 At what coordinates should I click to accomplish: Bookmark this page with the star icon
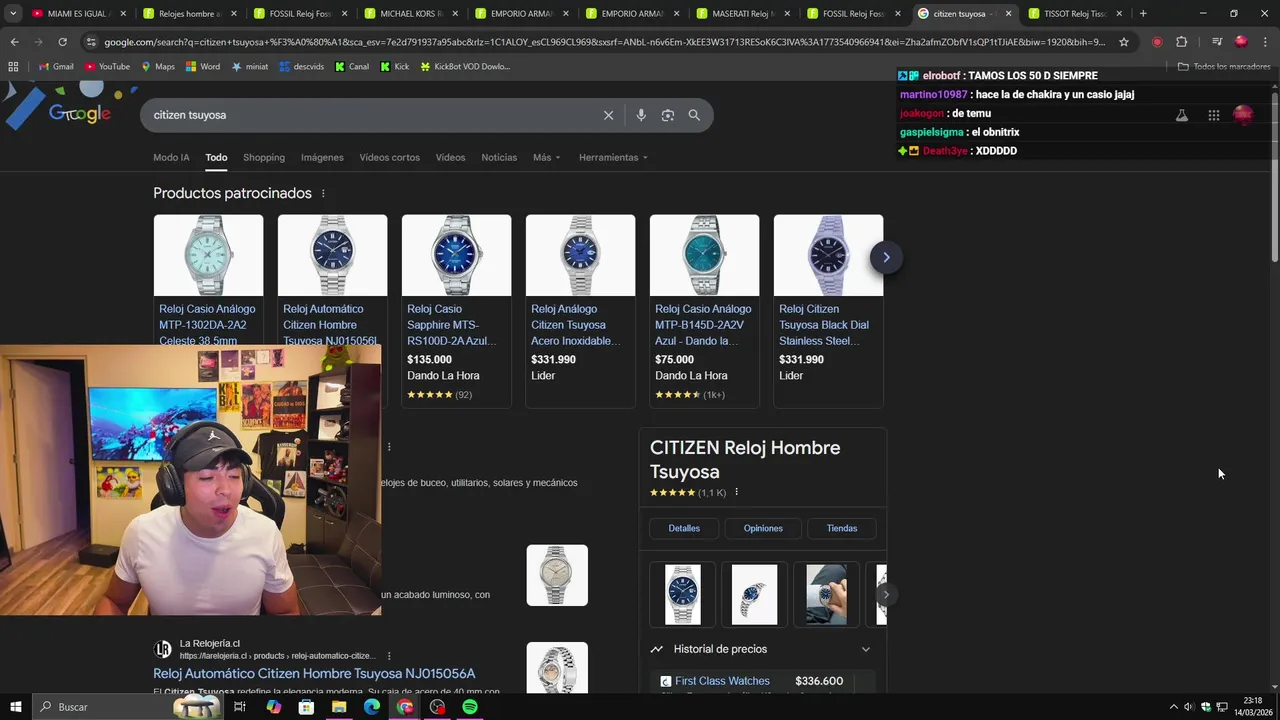click(x=1124, y=42)
